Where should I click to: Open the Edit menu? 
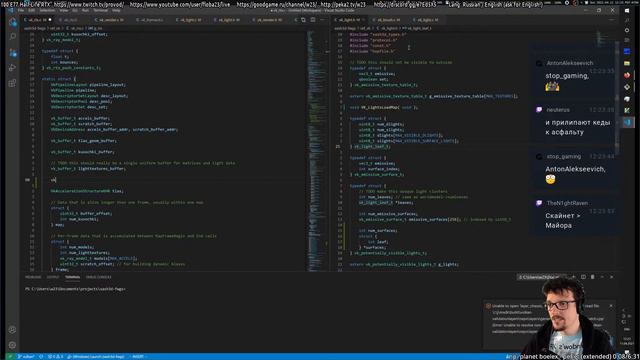(x=32, y=10)
